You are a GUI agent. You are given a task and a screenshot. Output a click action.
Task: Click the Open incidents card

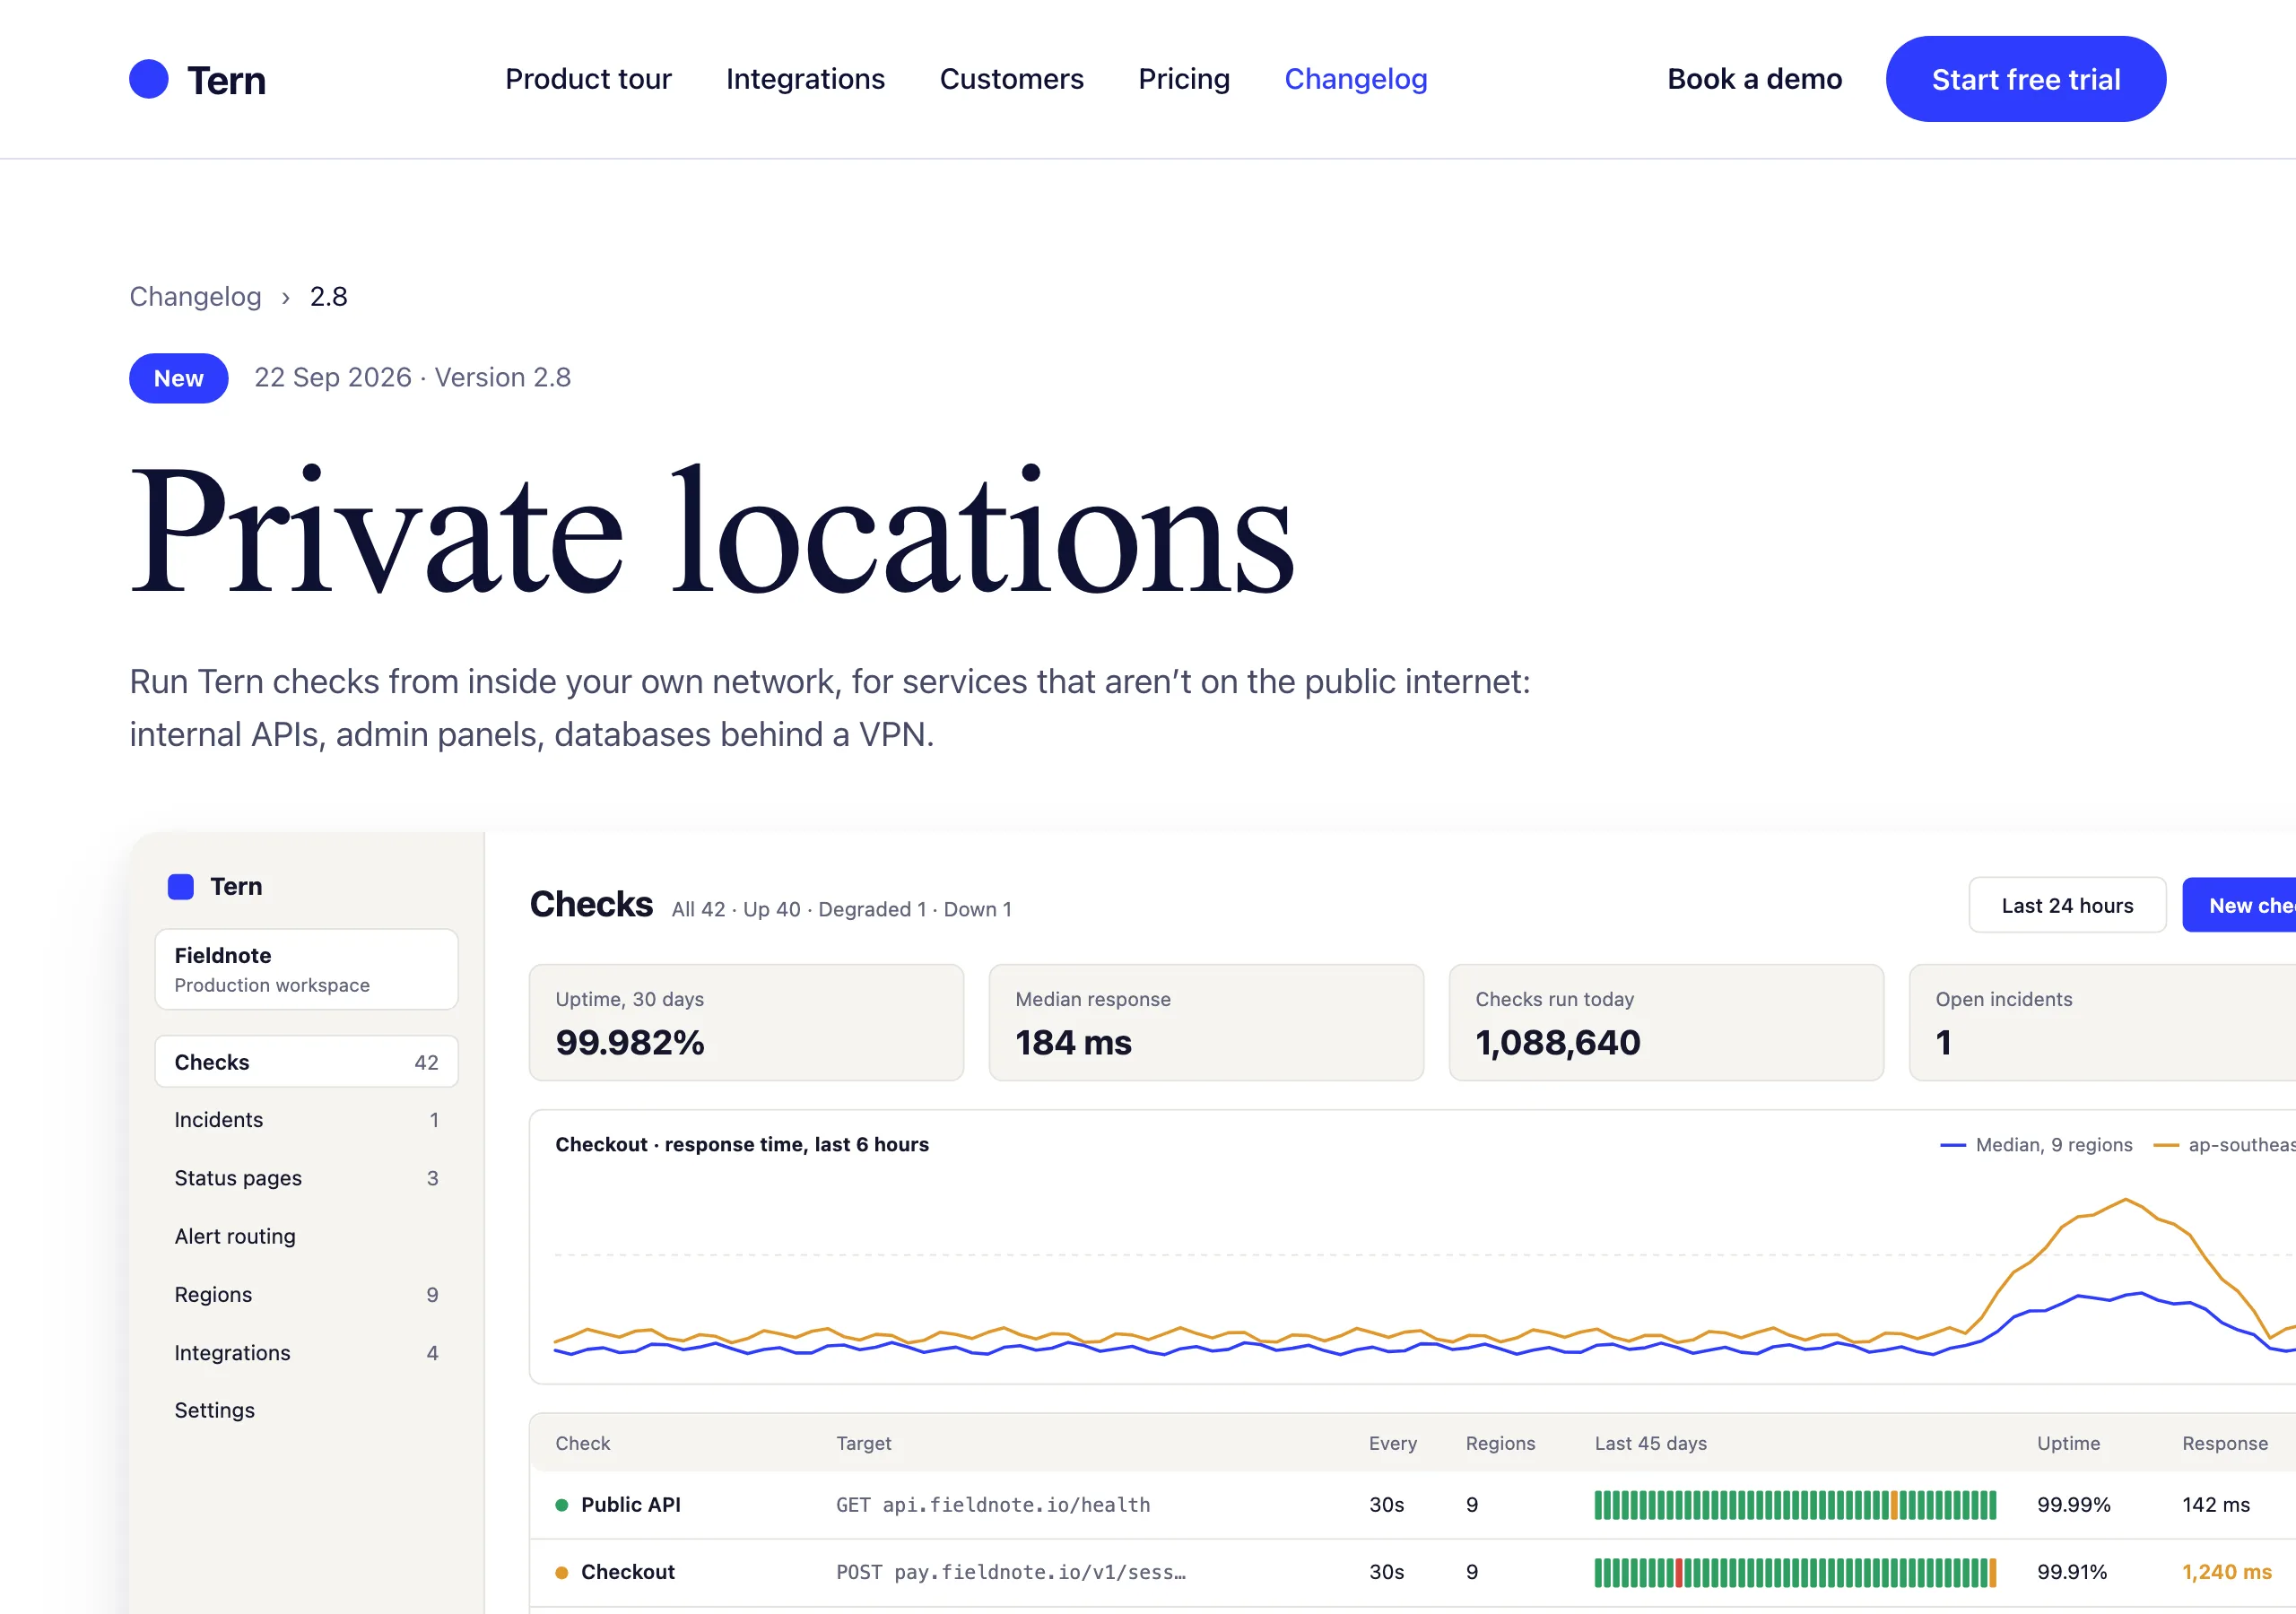click(x=2103, y=1022)
